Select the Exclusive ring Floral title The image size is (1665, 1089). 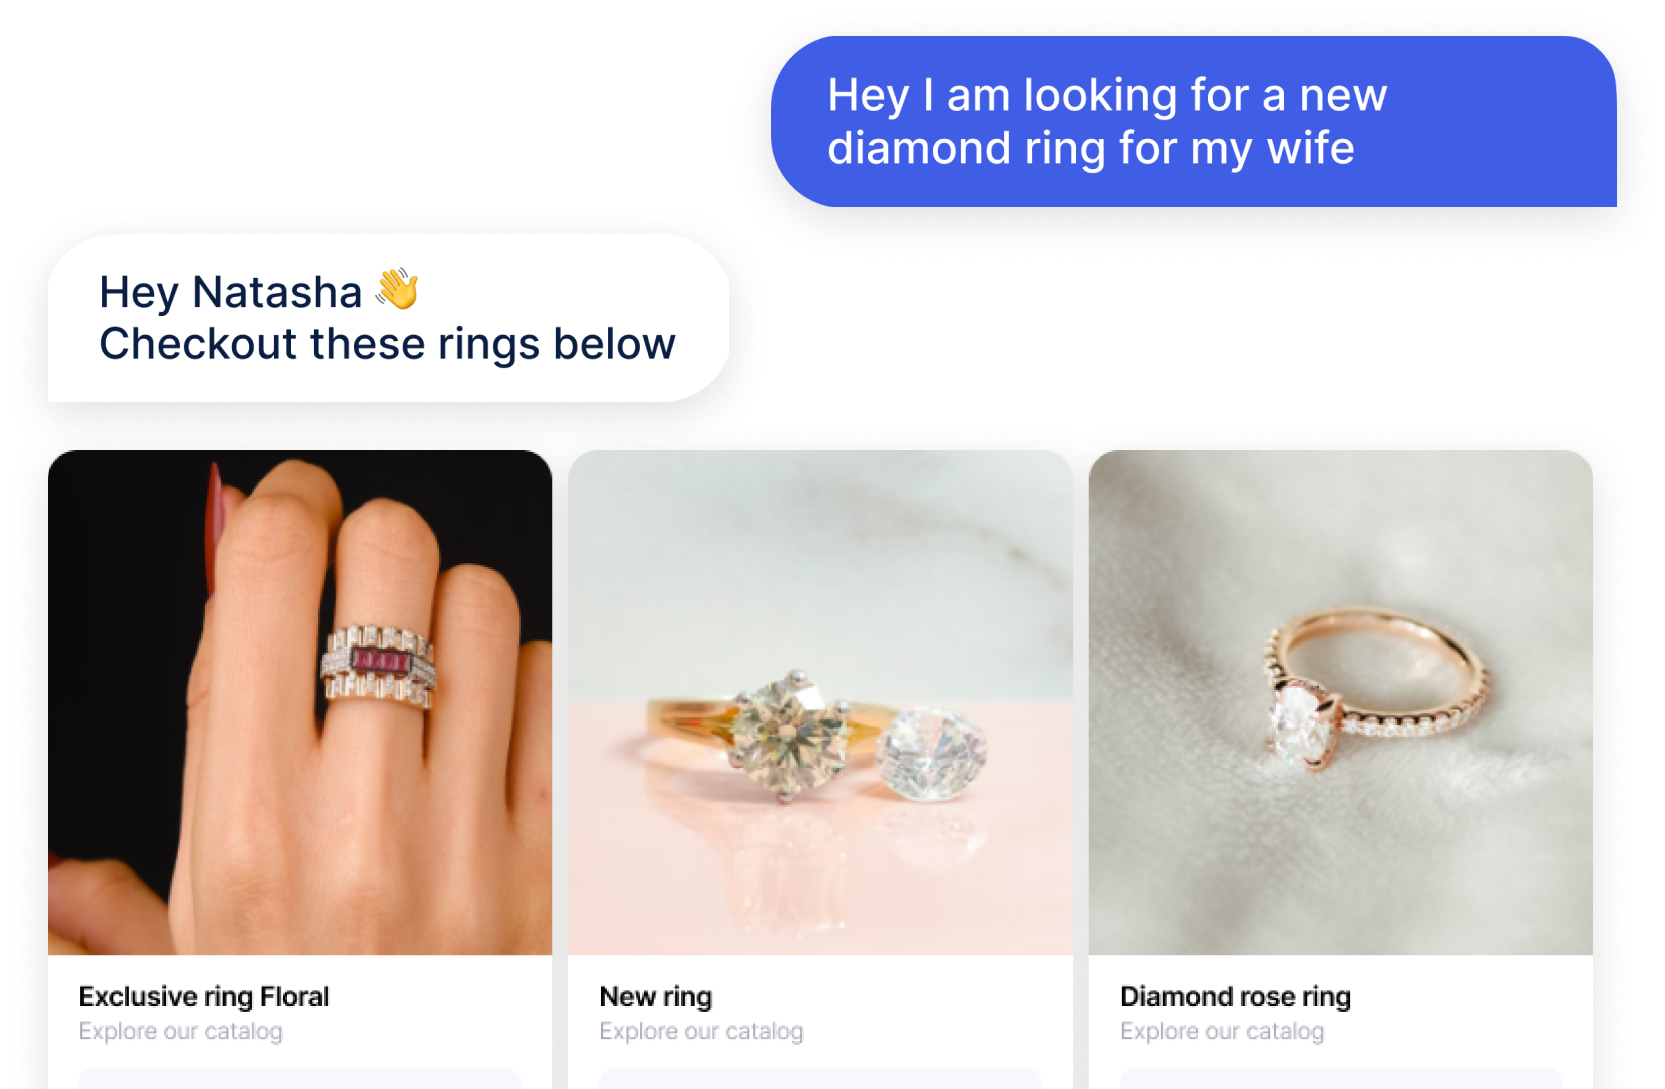coord(204,996)
